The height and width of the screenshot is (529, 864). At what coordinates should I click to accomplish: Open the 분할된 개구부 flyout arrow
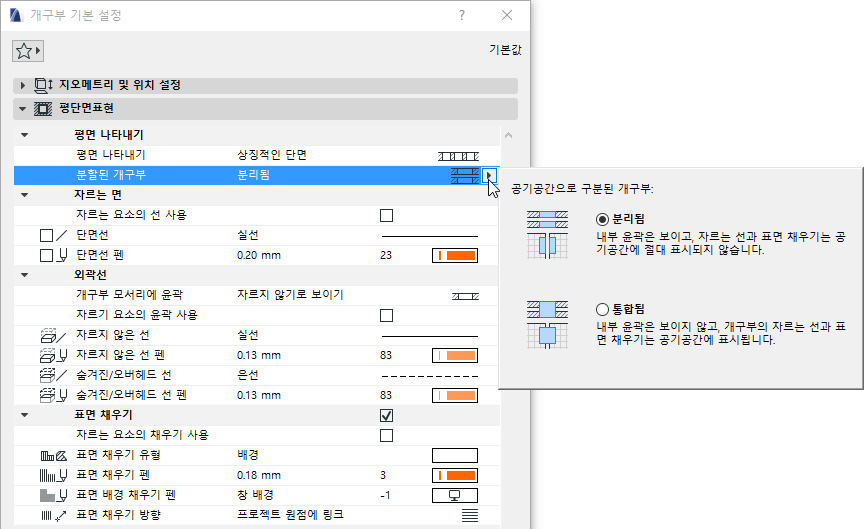pyautogui.click(x=489, y=176)
